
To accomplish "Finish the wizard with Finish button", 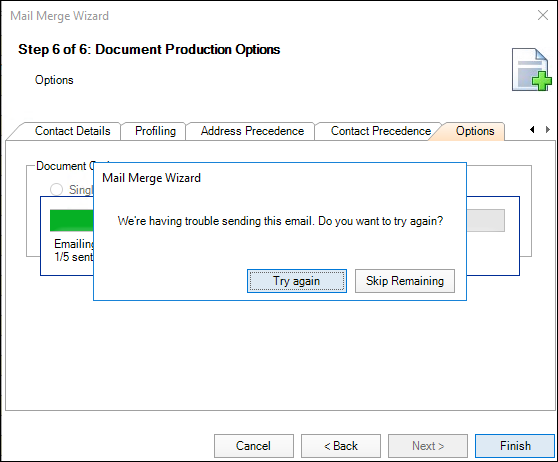I will coord(515,446).
